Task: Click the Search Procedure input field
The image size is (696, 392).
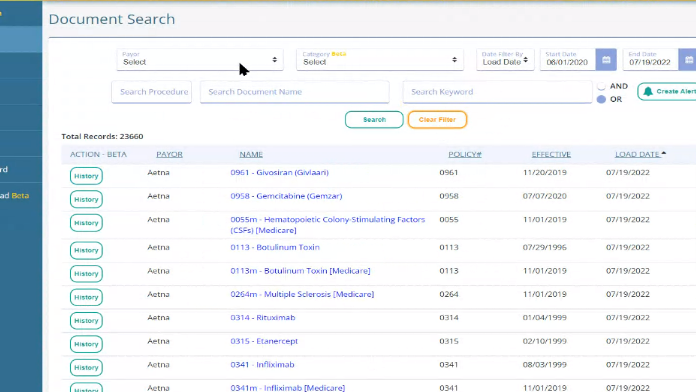Action: pyautogui.click(x=151, y=92)
